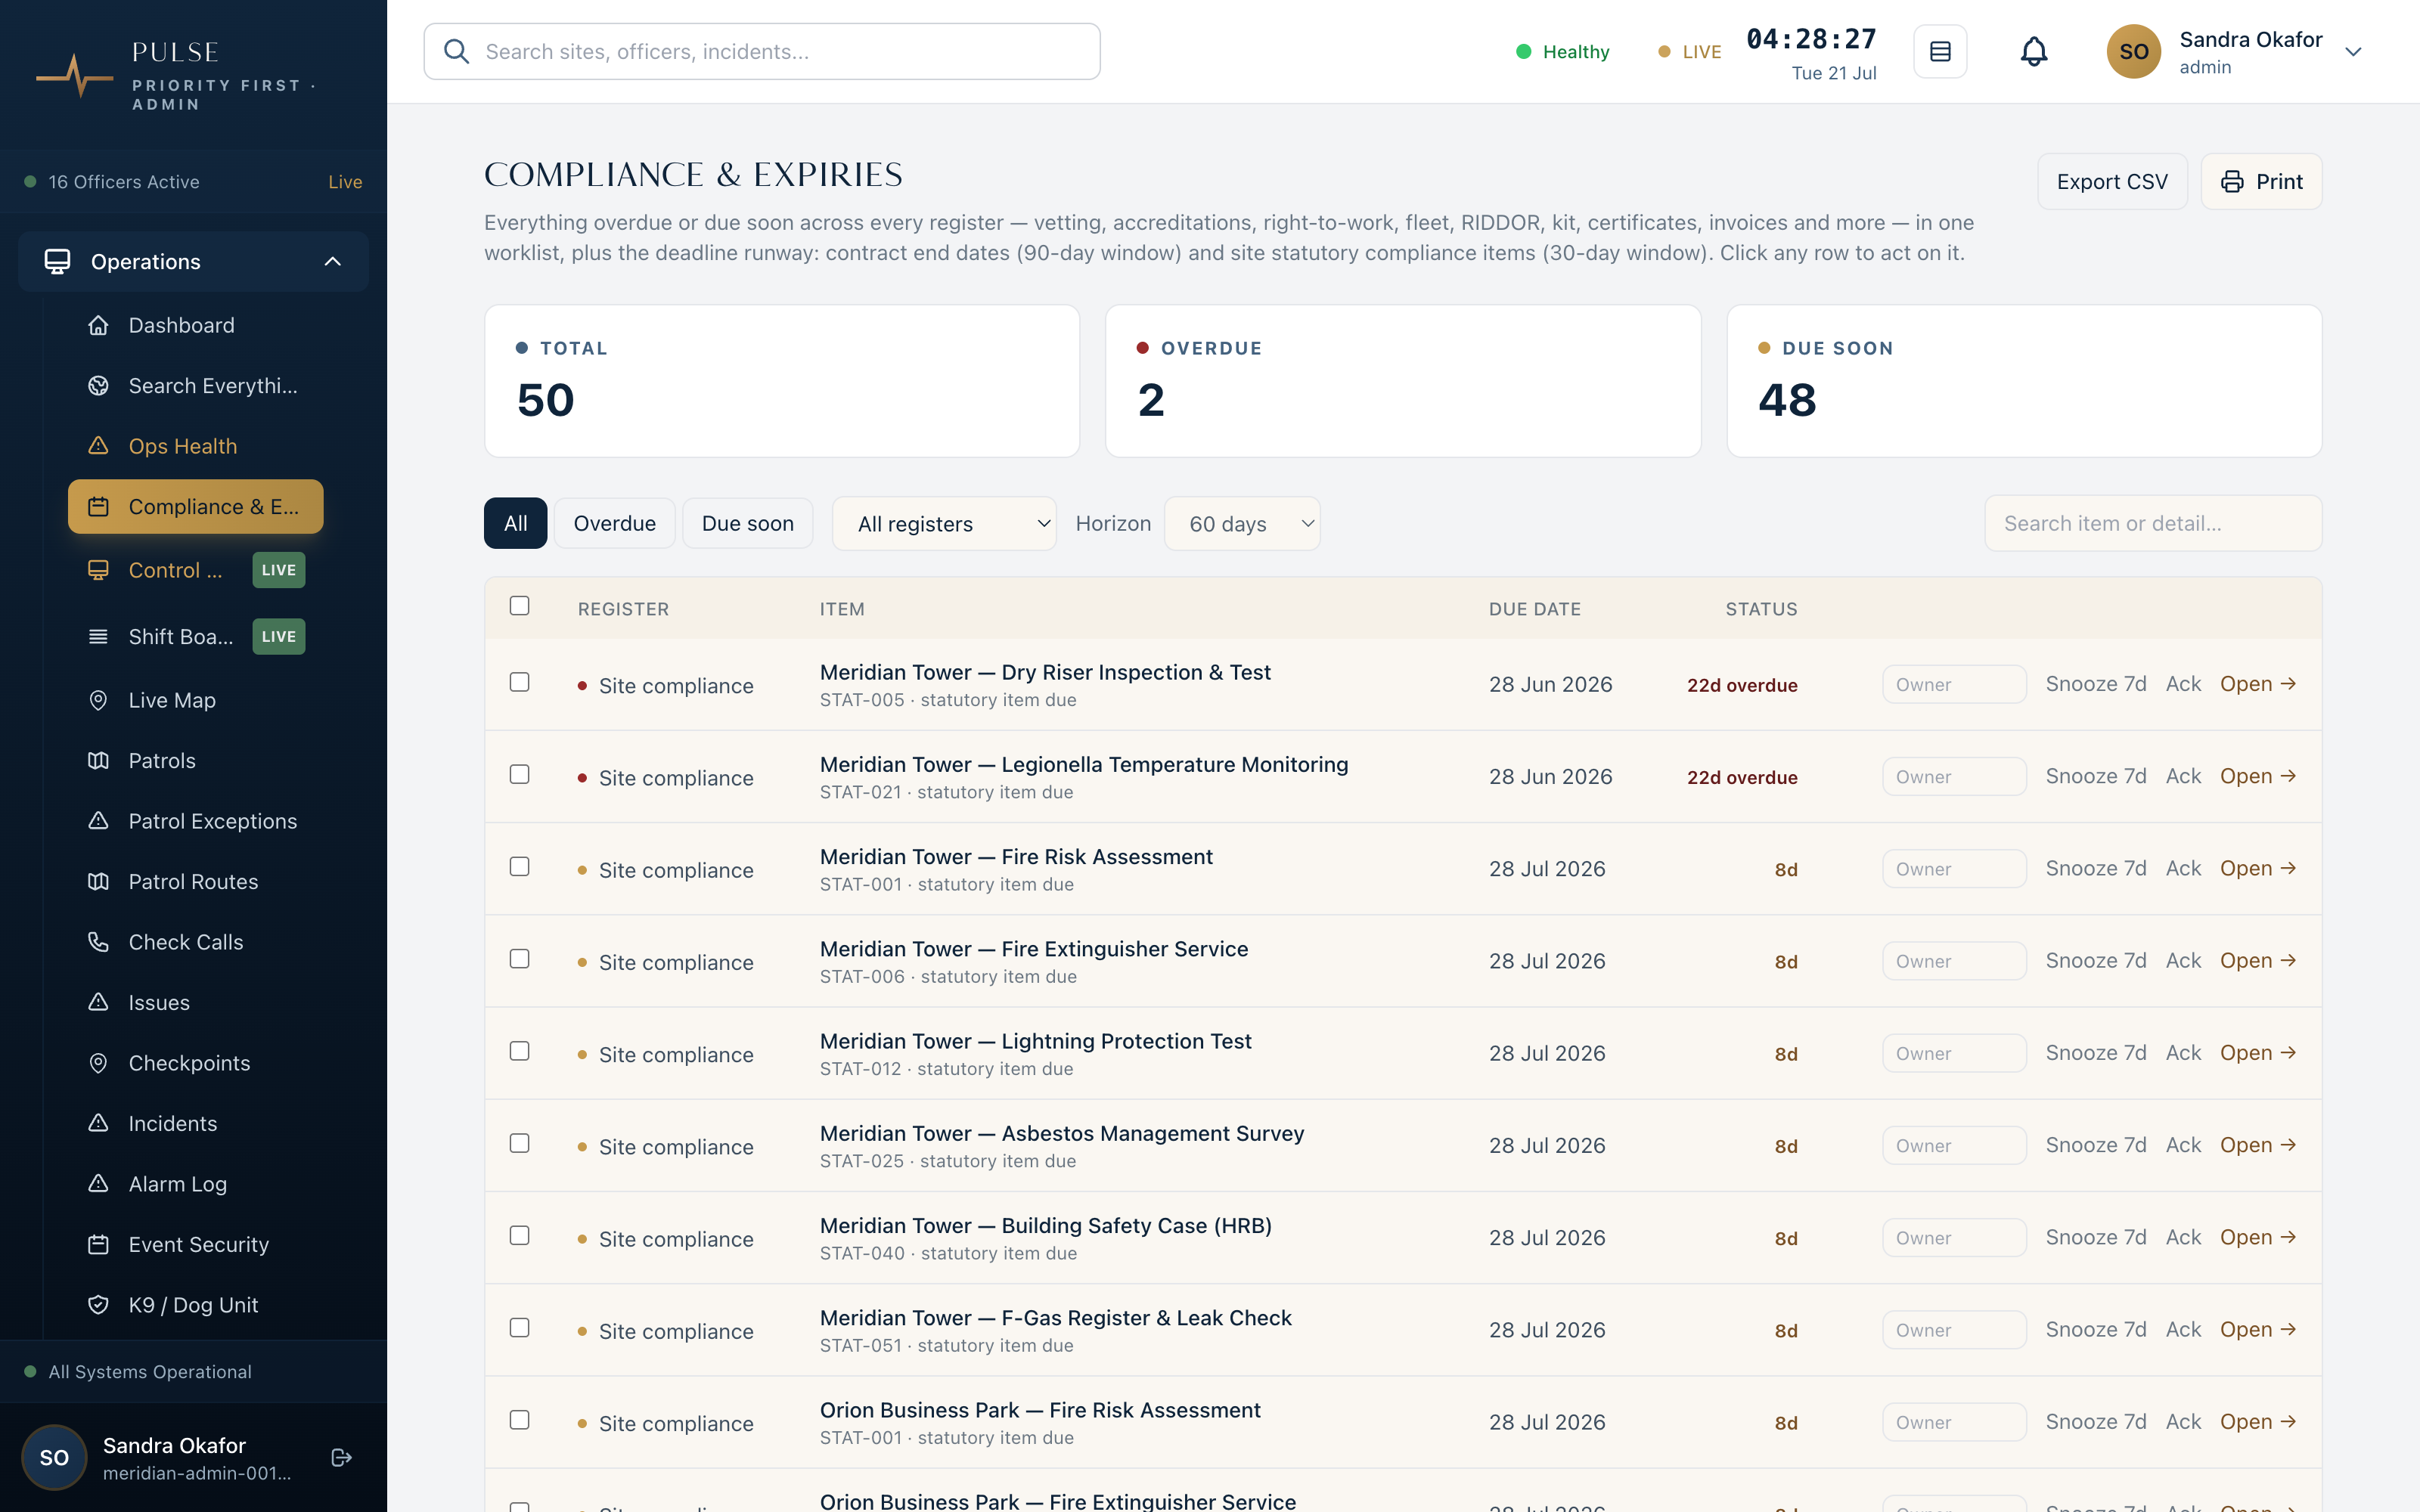The image size is (2420, 1512).
Task: Click the Overdue summary card
Action: pos(1402,381)
